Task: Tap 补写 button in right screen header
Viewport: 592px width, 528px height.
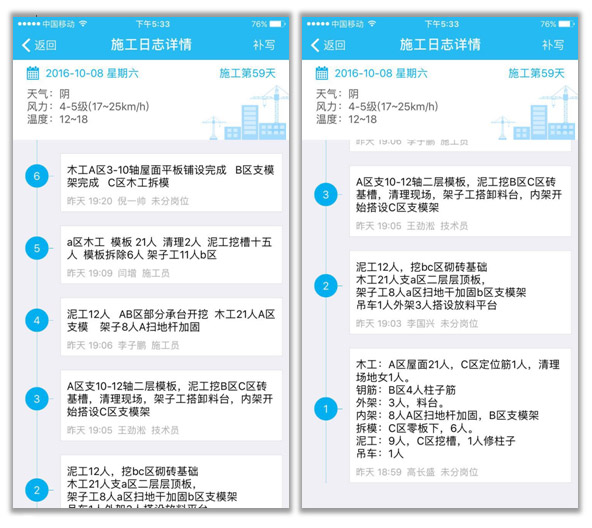Action: pos(553,45)
